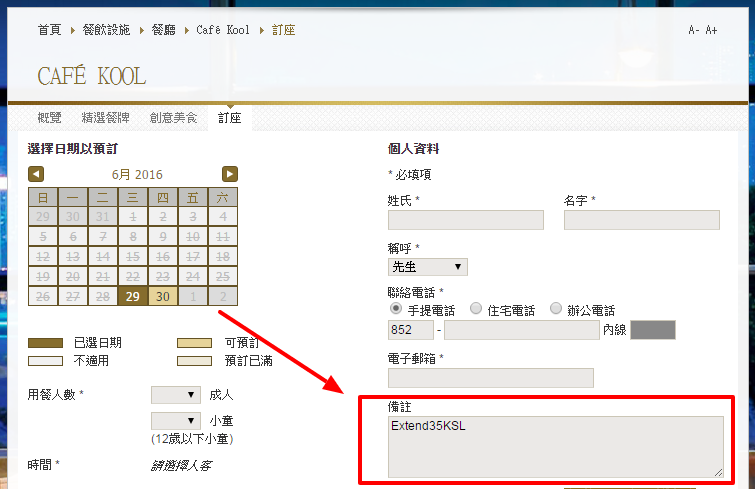Open 訂座 breadcrumb link
The height and width of the screenshot is (489, 755).
(284, 30)
